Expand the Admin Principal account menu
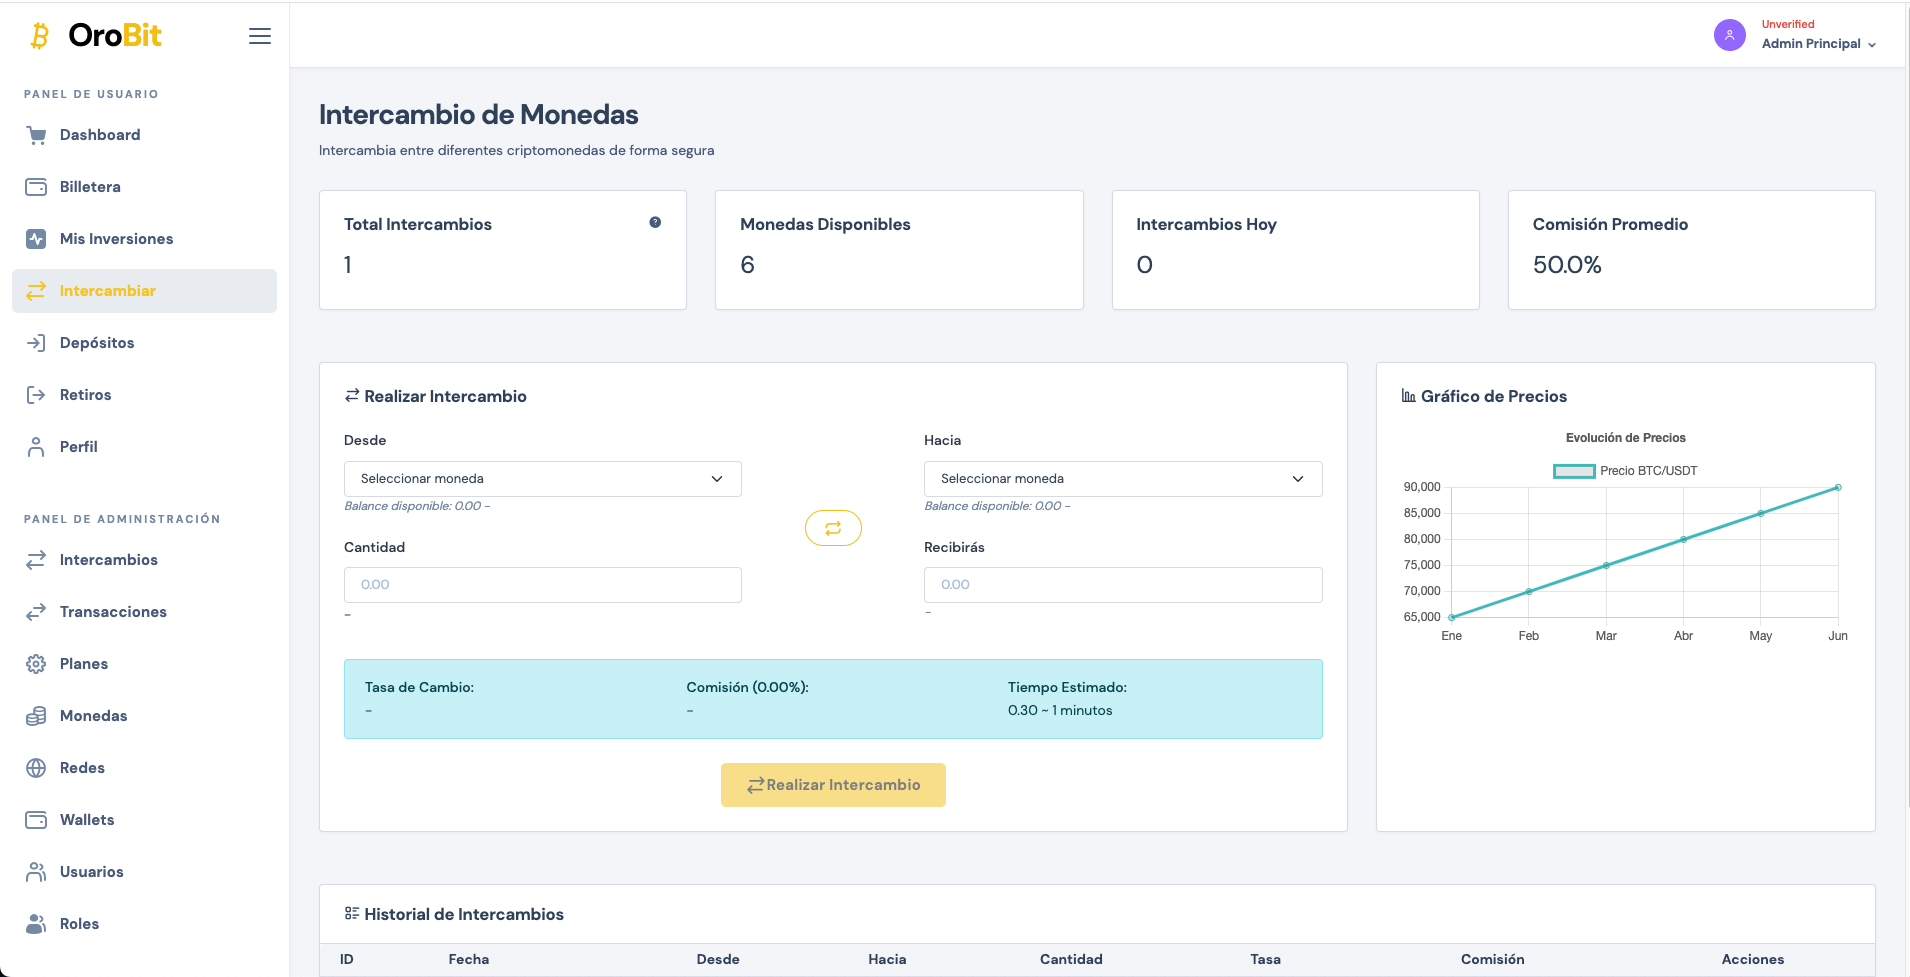Viewport: 1910px width, 977px height. click(x=1818, y=44)
